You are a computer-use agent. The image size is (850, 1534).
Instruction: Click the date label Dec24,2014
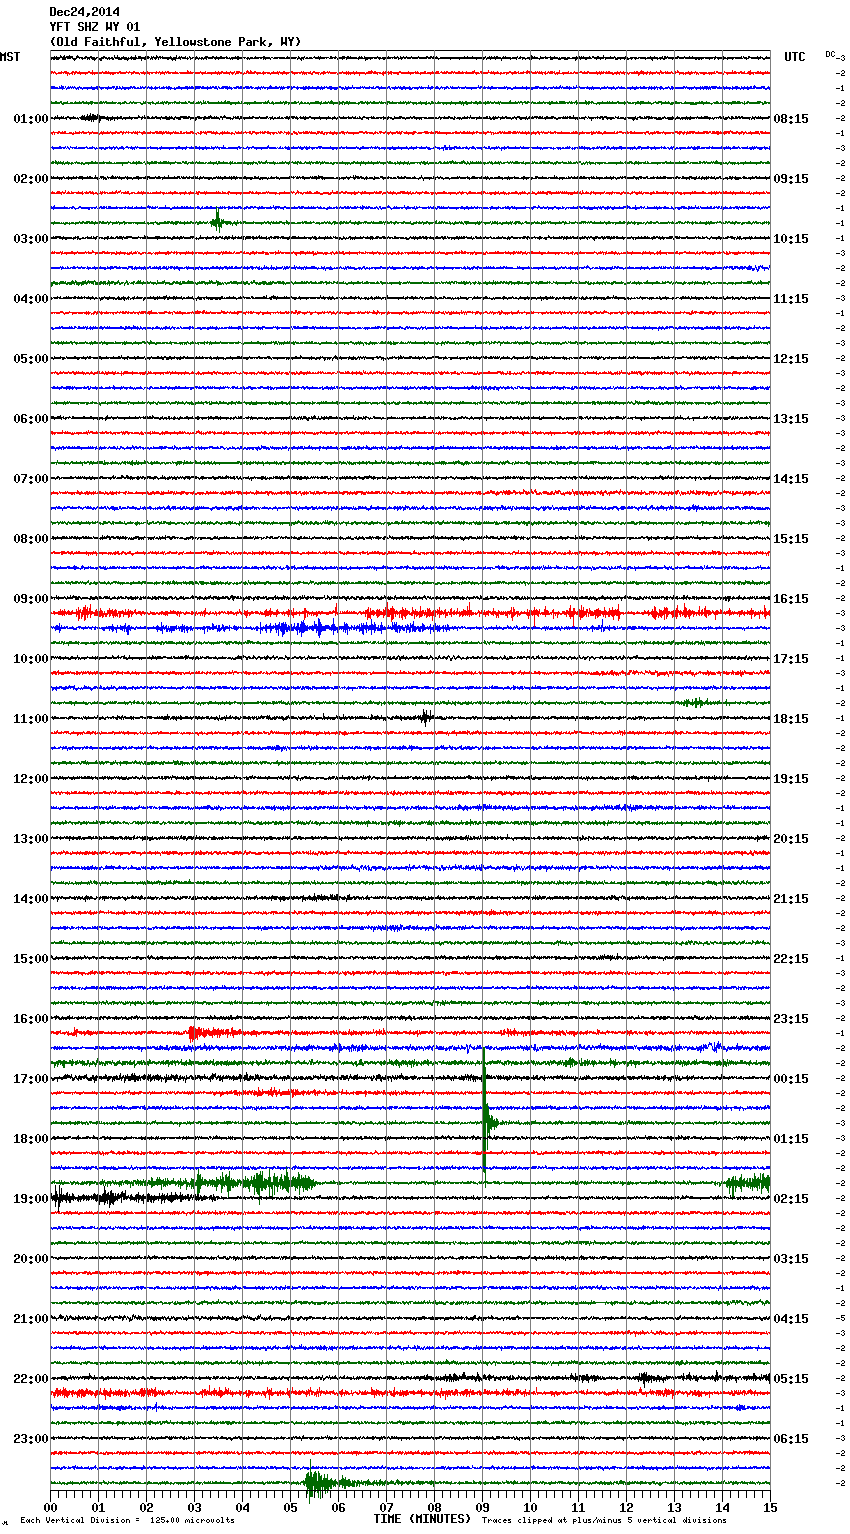(x=85, y=12)
